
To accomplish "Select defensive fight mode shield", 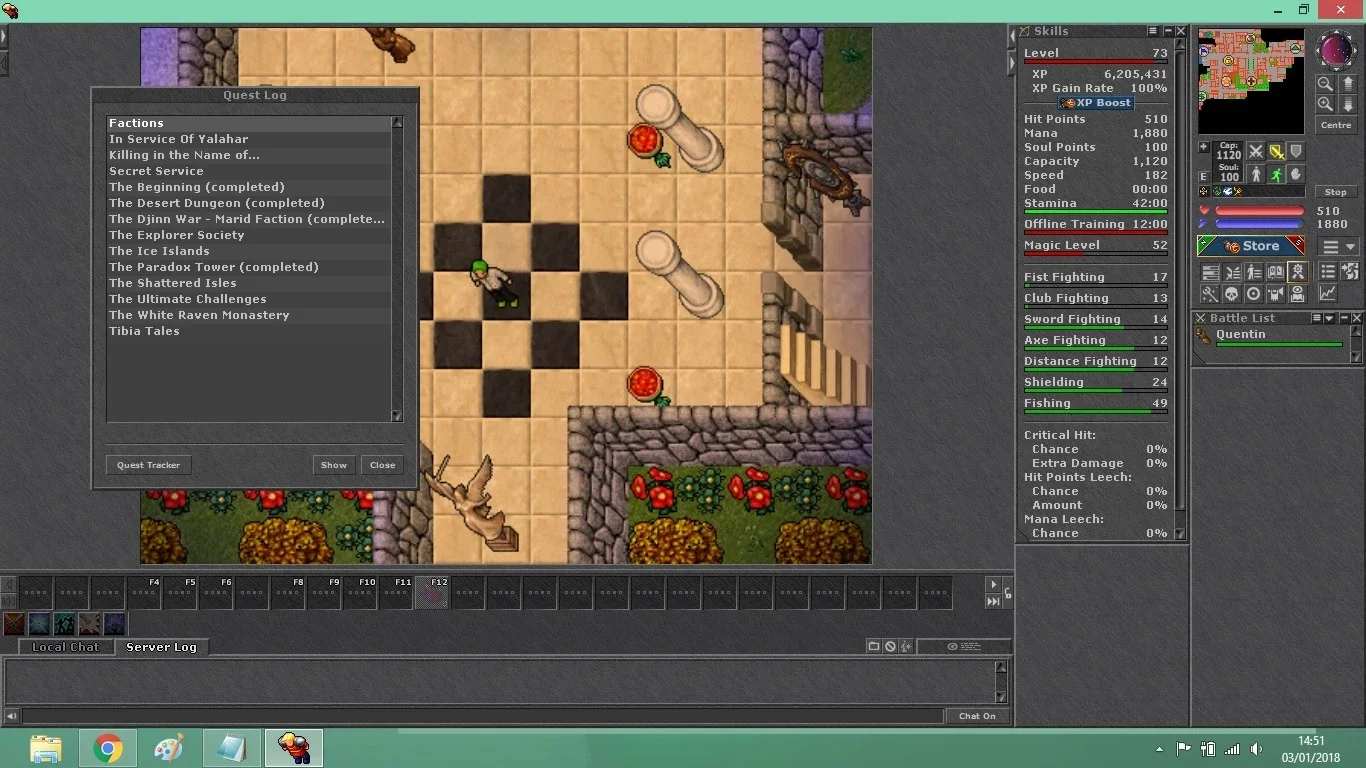I will [1297, 151].
